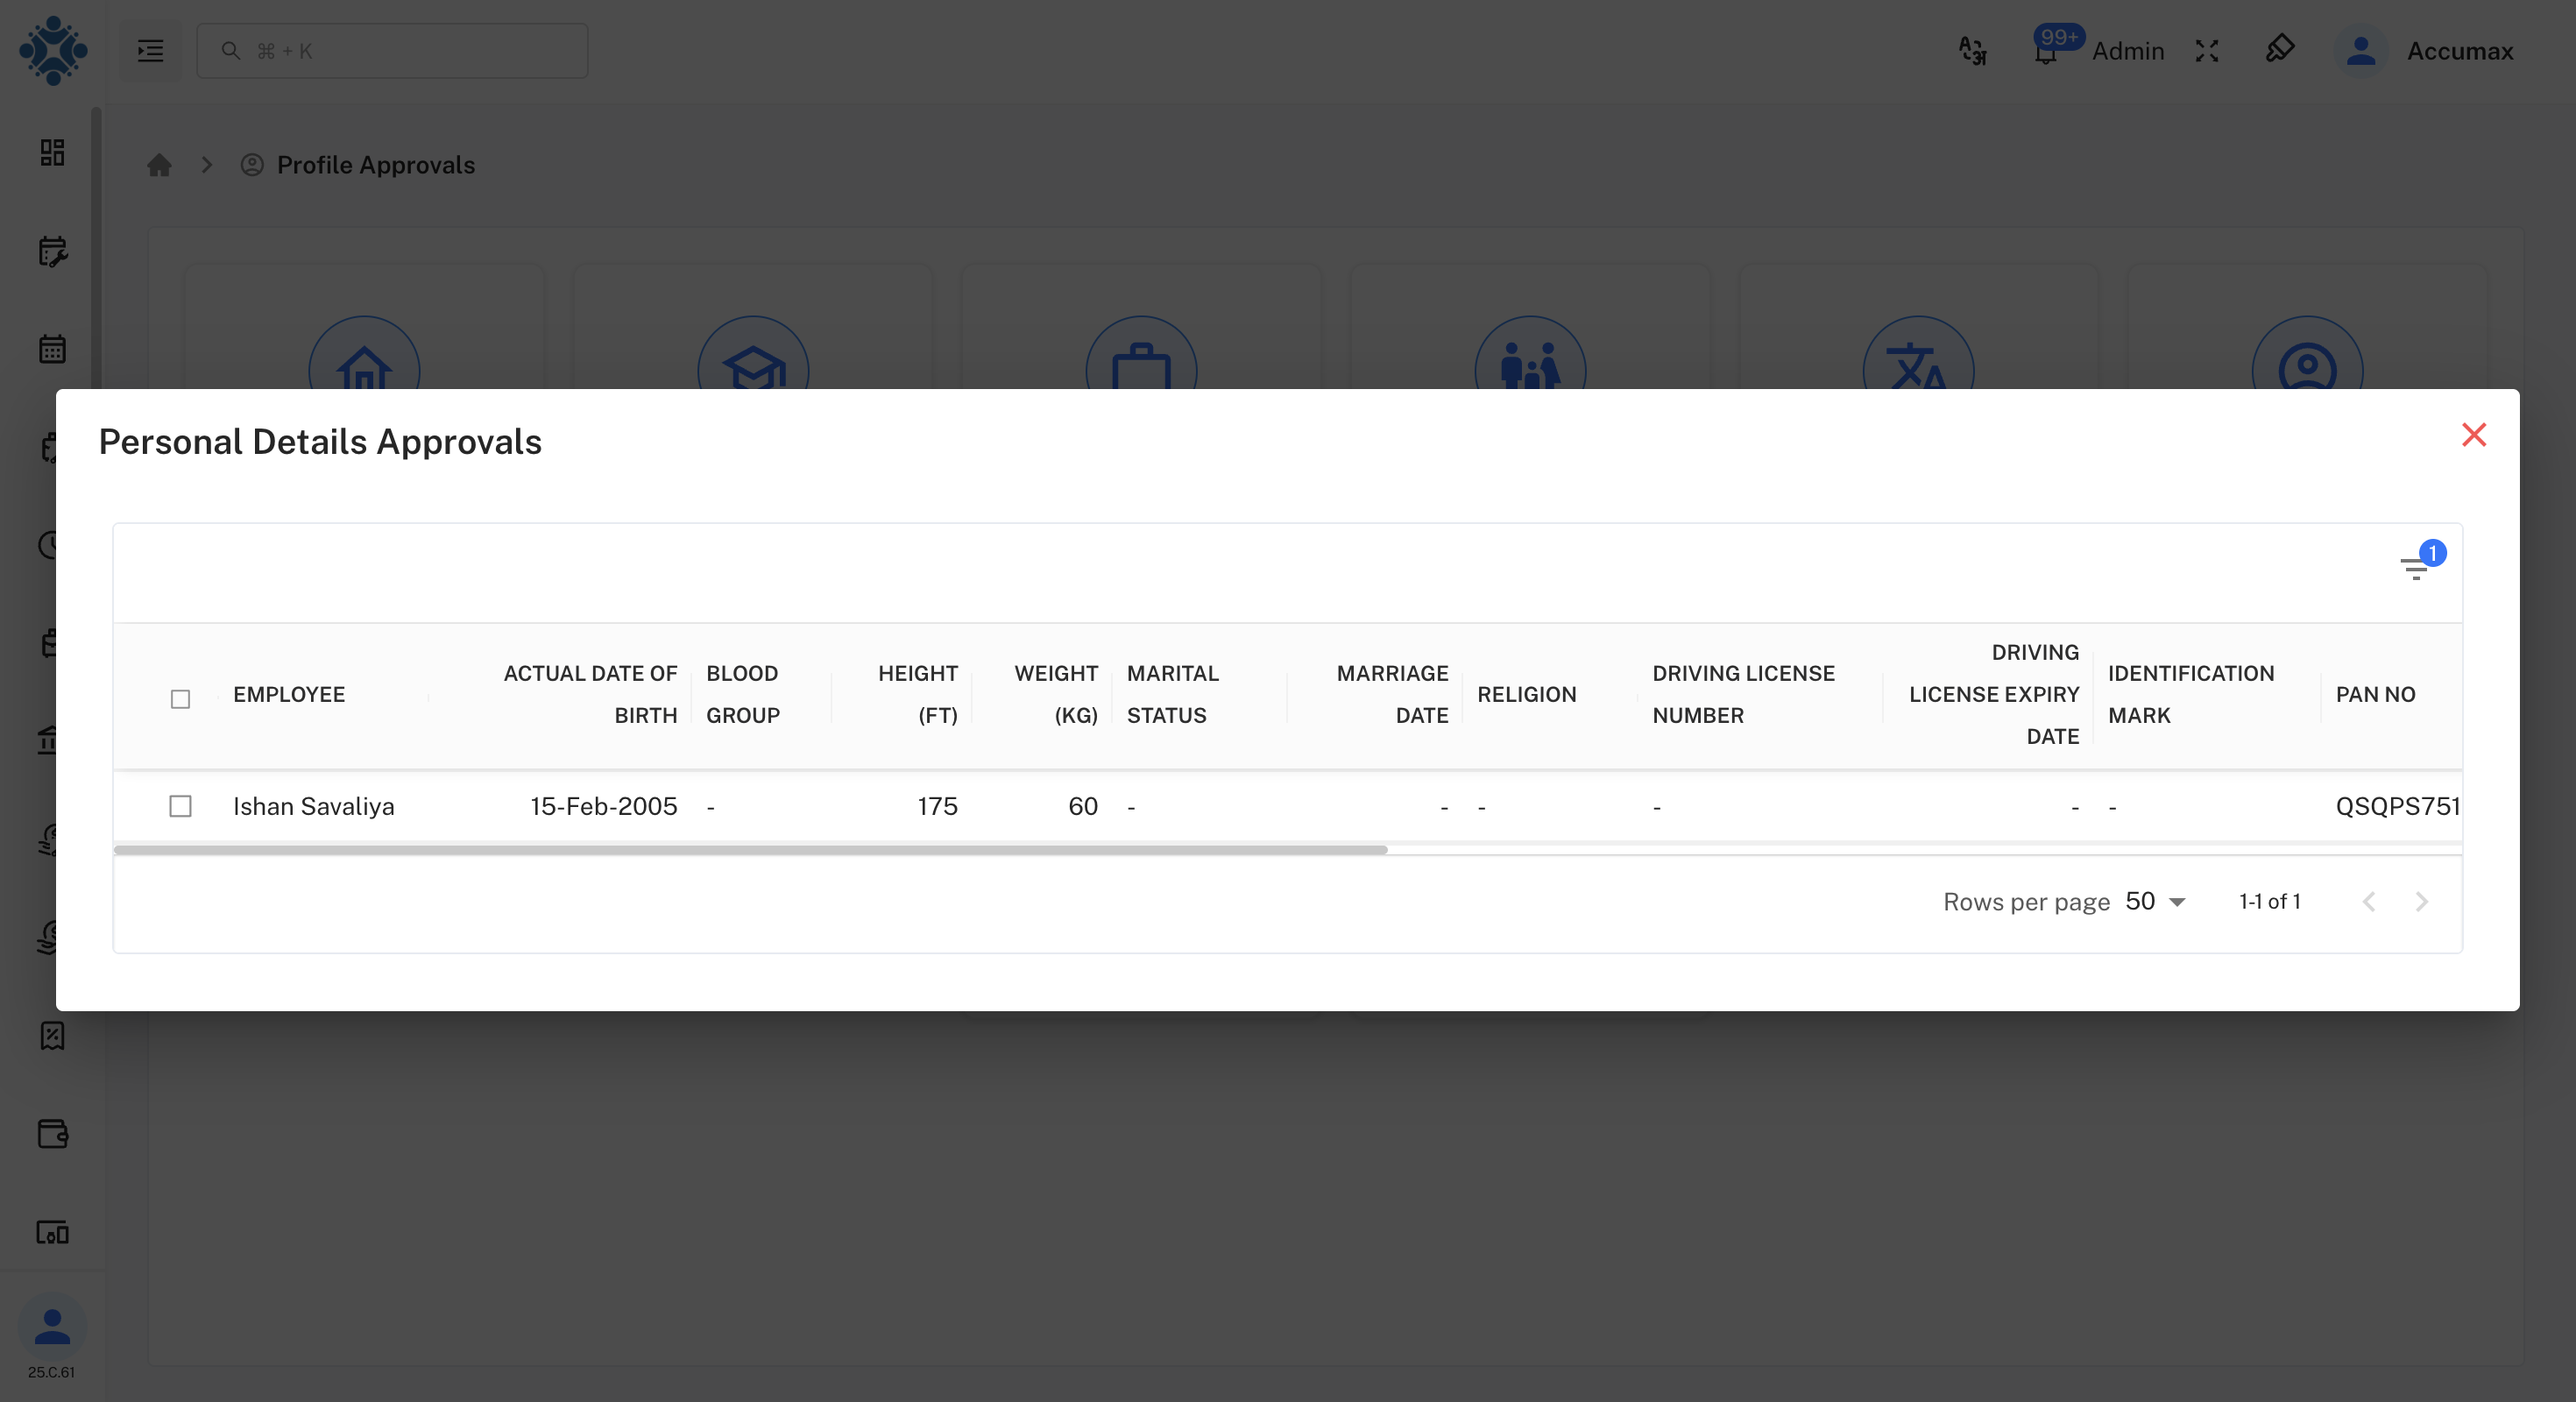Screen dimensions: 2576x1402
Task: Toggle the sidebar collapse icon near the search bar
Action: pyautogui.click(x=149, y=51)
